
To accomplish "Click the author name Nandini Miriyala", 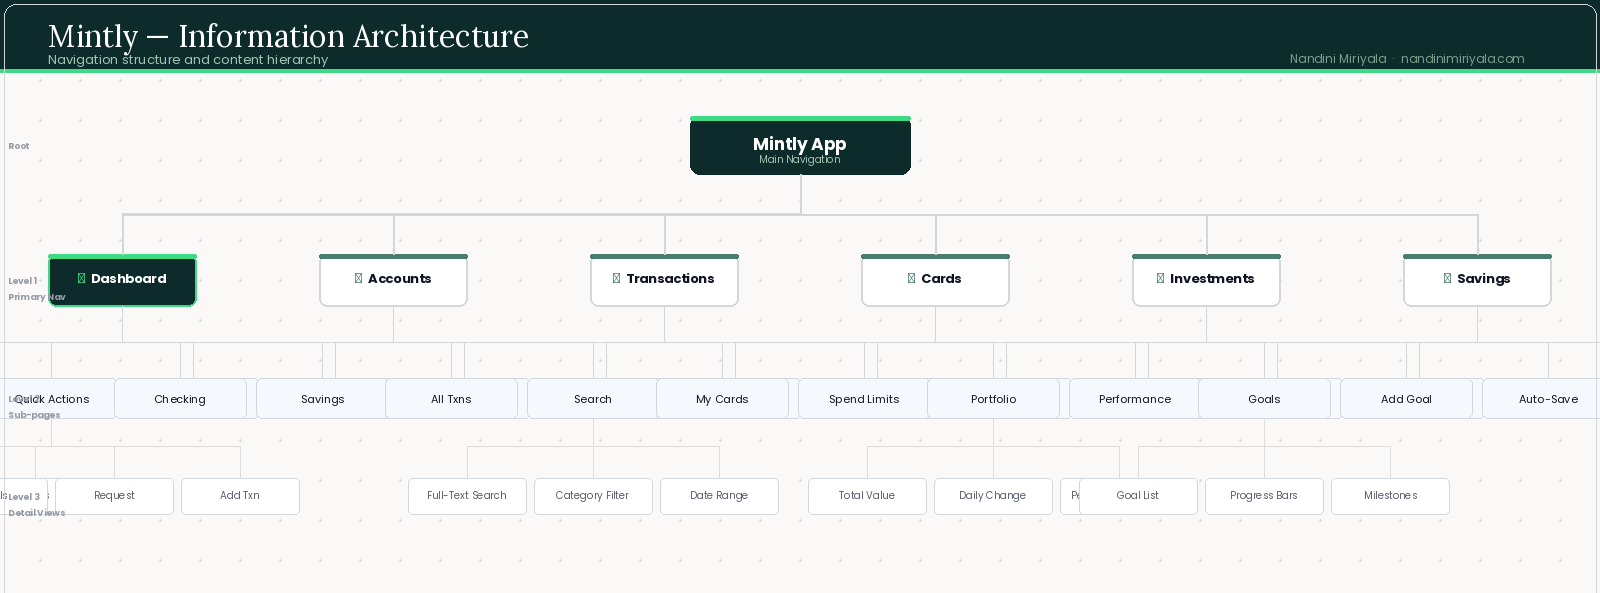I will pyautogui.click(x=1338, y=59).
